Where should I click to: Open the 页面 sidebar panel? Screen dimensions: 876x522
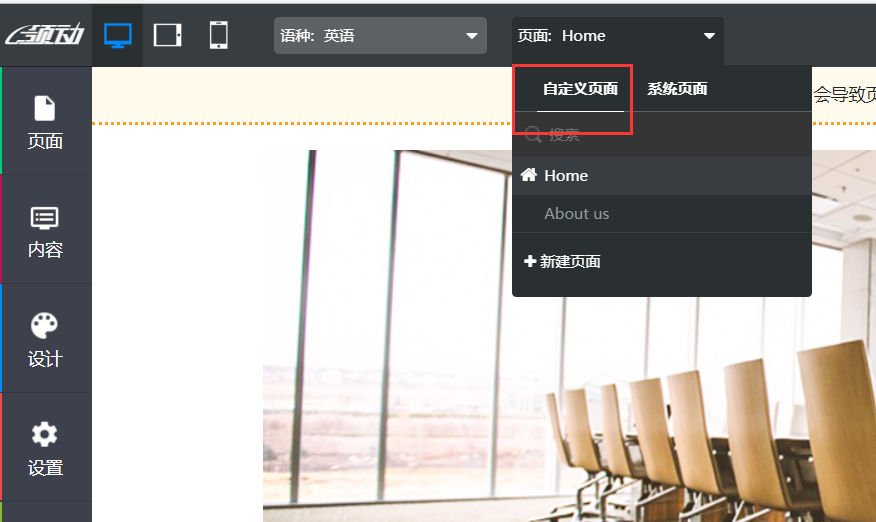tap(46, 121)
